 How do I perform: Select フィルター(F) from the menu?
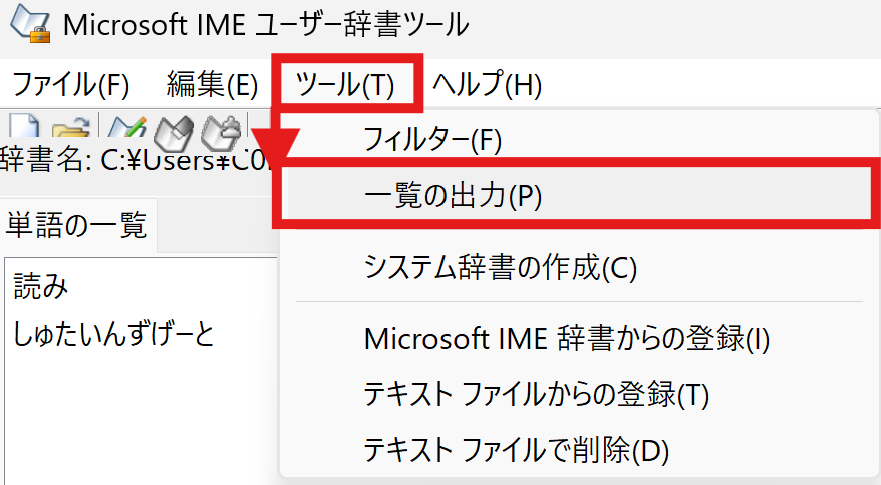pyautogui.click(x=432, y=139)
